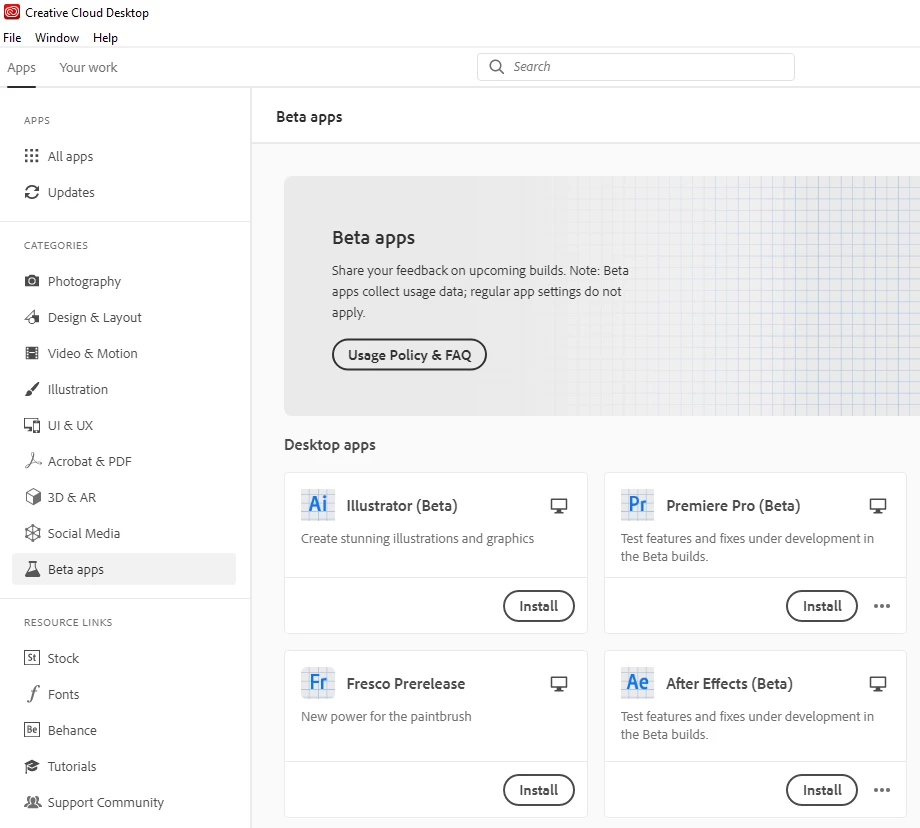Install Premiere Pro (Beta)
The image size is (920, 828).
821,606
